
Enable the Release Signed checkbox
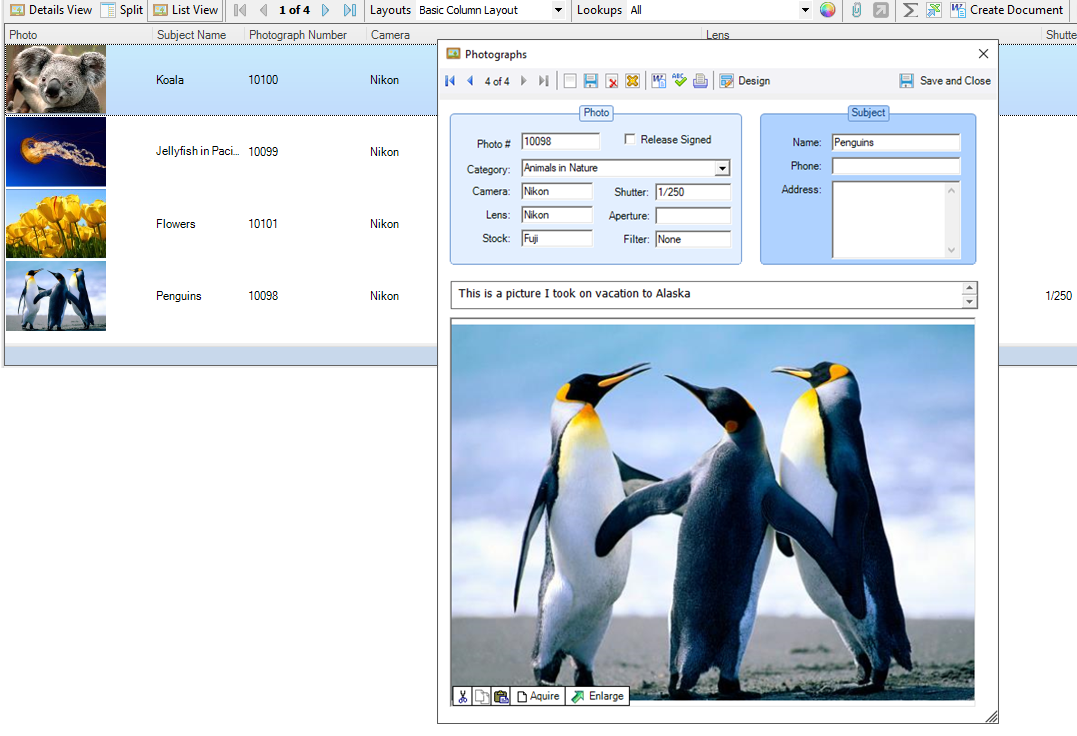(x=630, y=139)
